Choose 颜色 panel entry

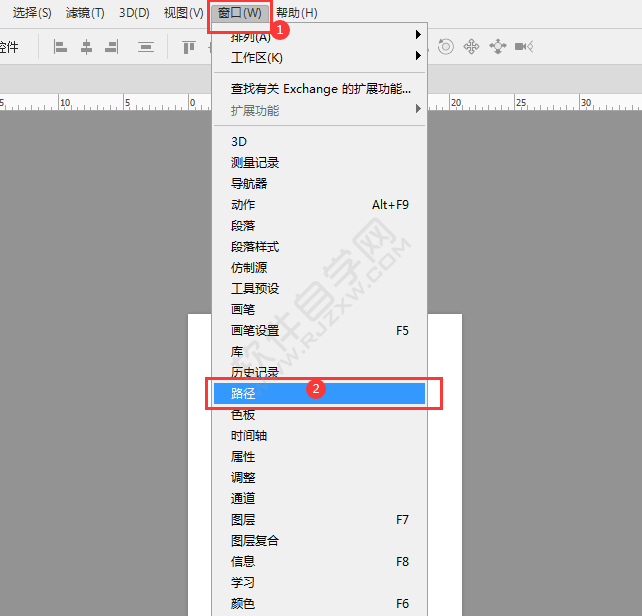pos(319,603)
